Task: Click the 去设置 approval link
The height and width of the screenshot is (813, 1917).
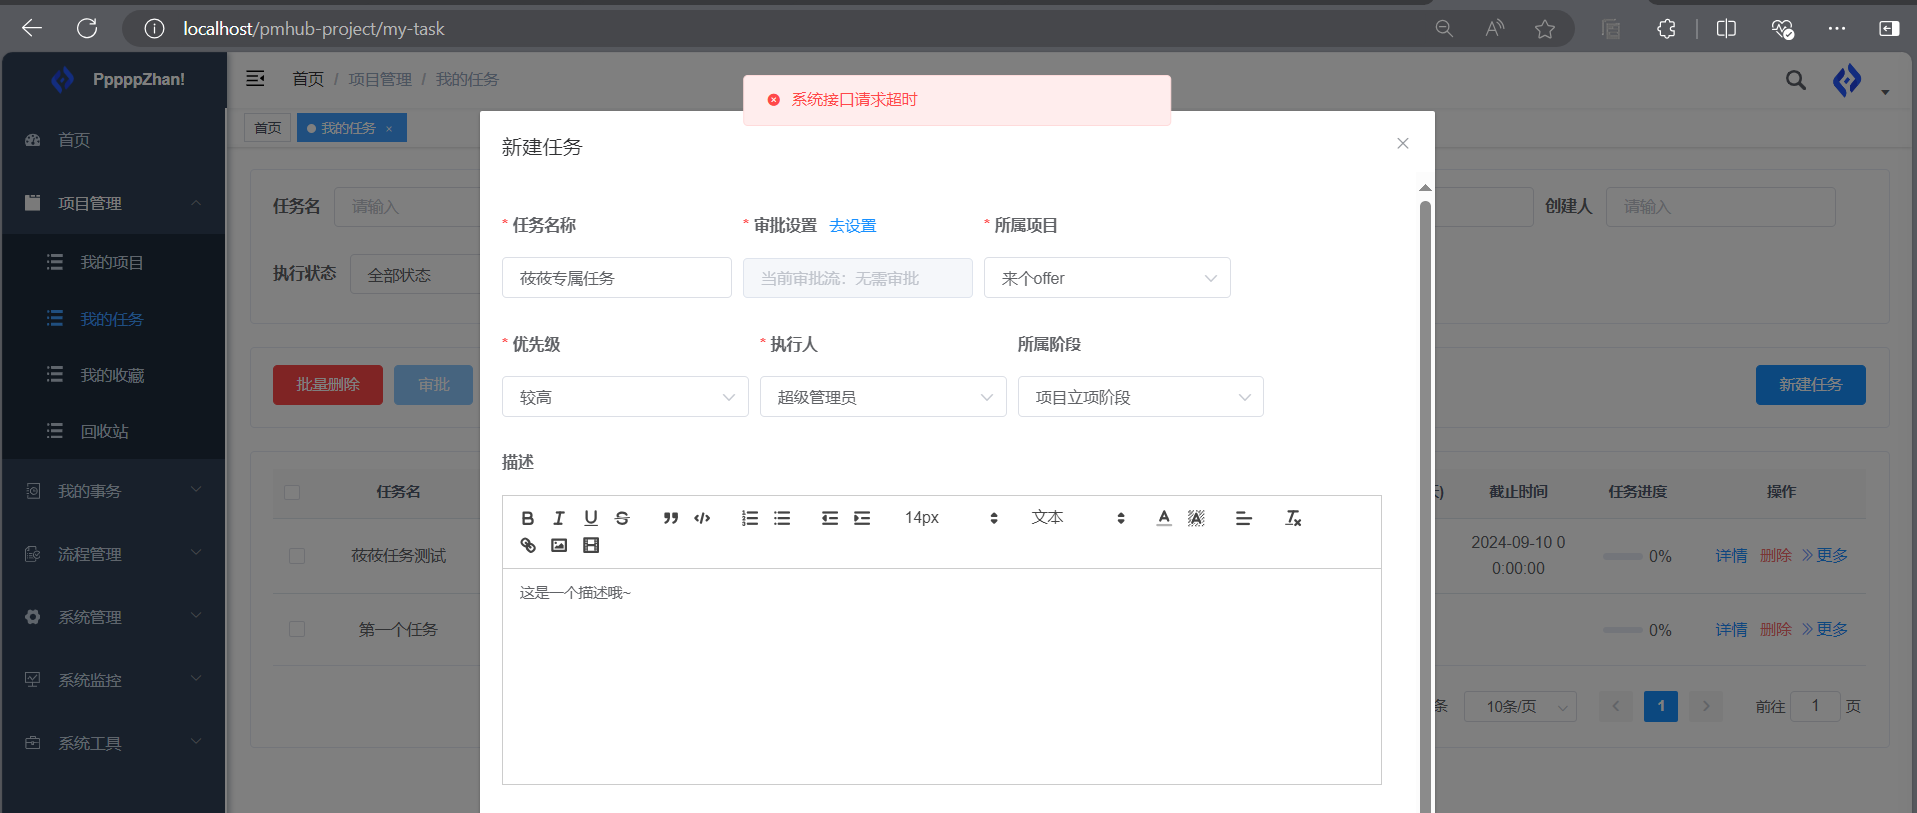Action: (852, 226)
